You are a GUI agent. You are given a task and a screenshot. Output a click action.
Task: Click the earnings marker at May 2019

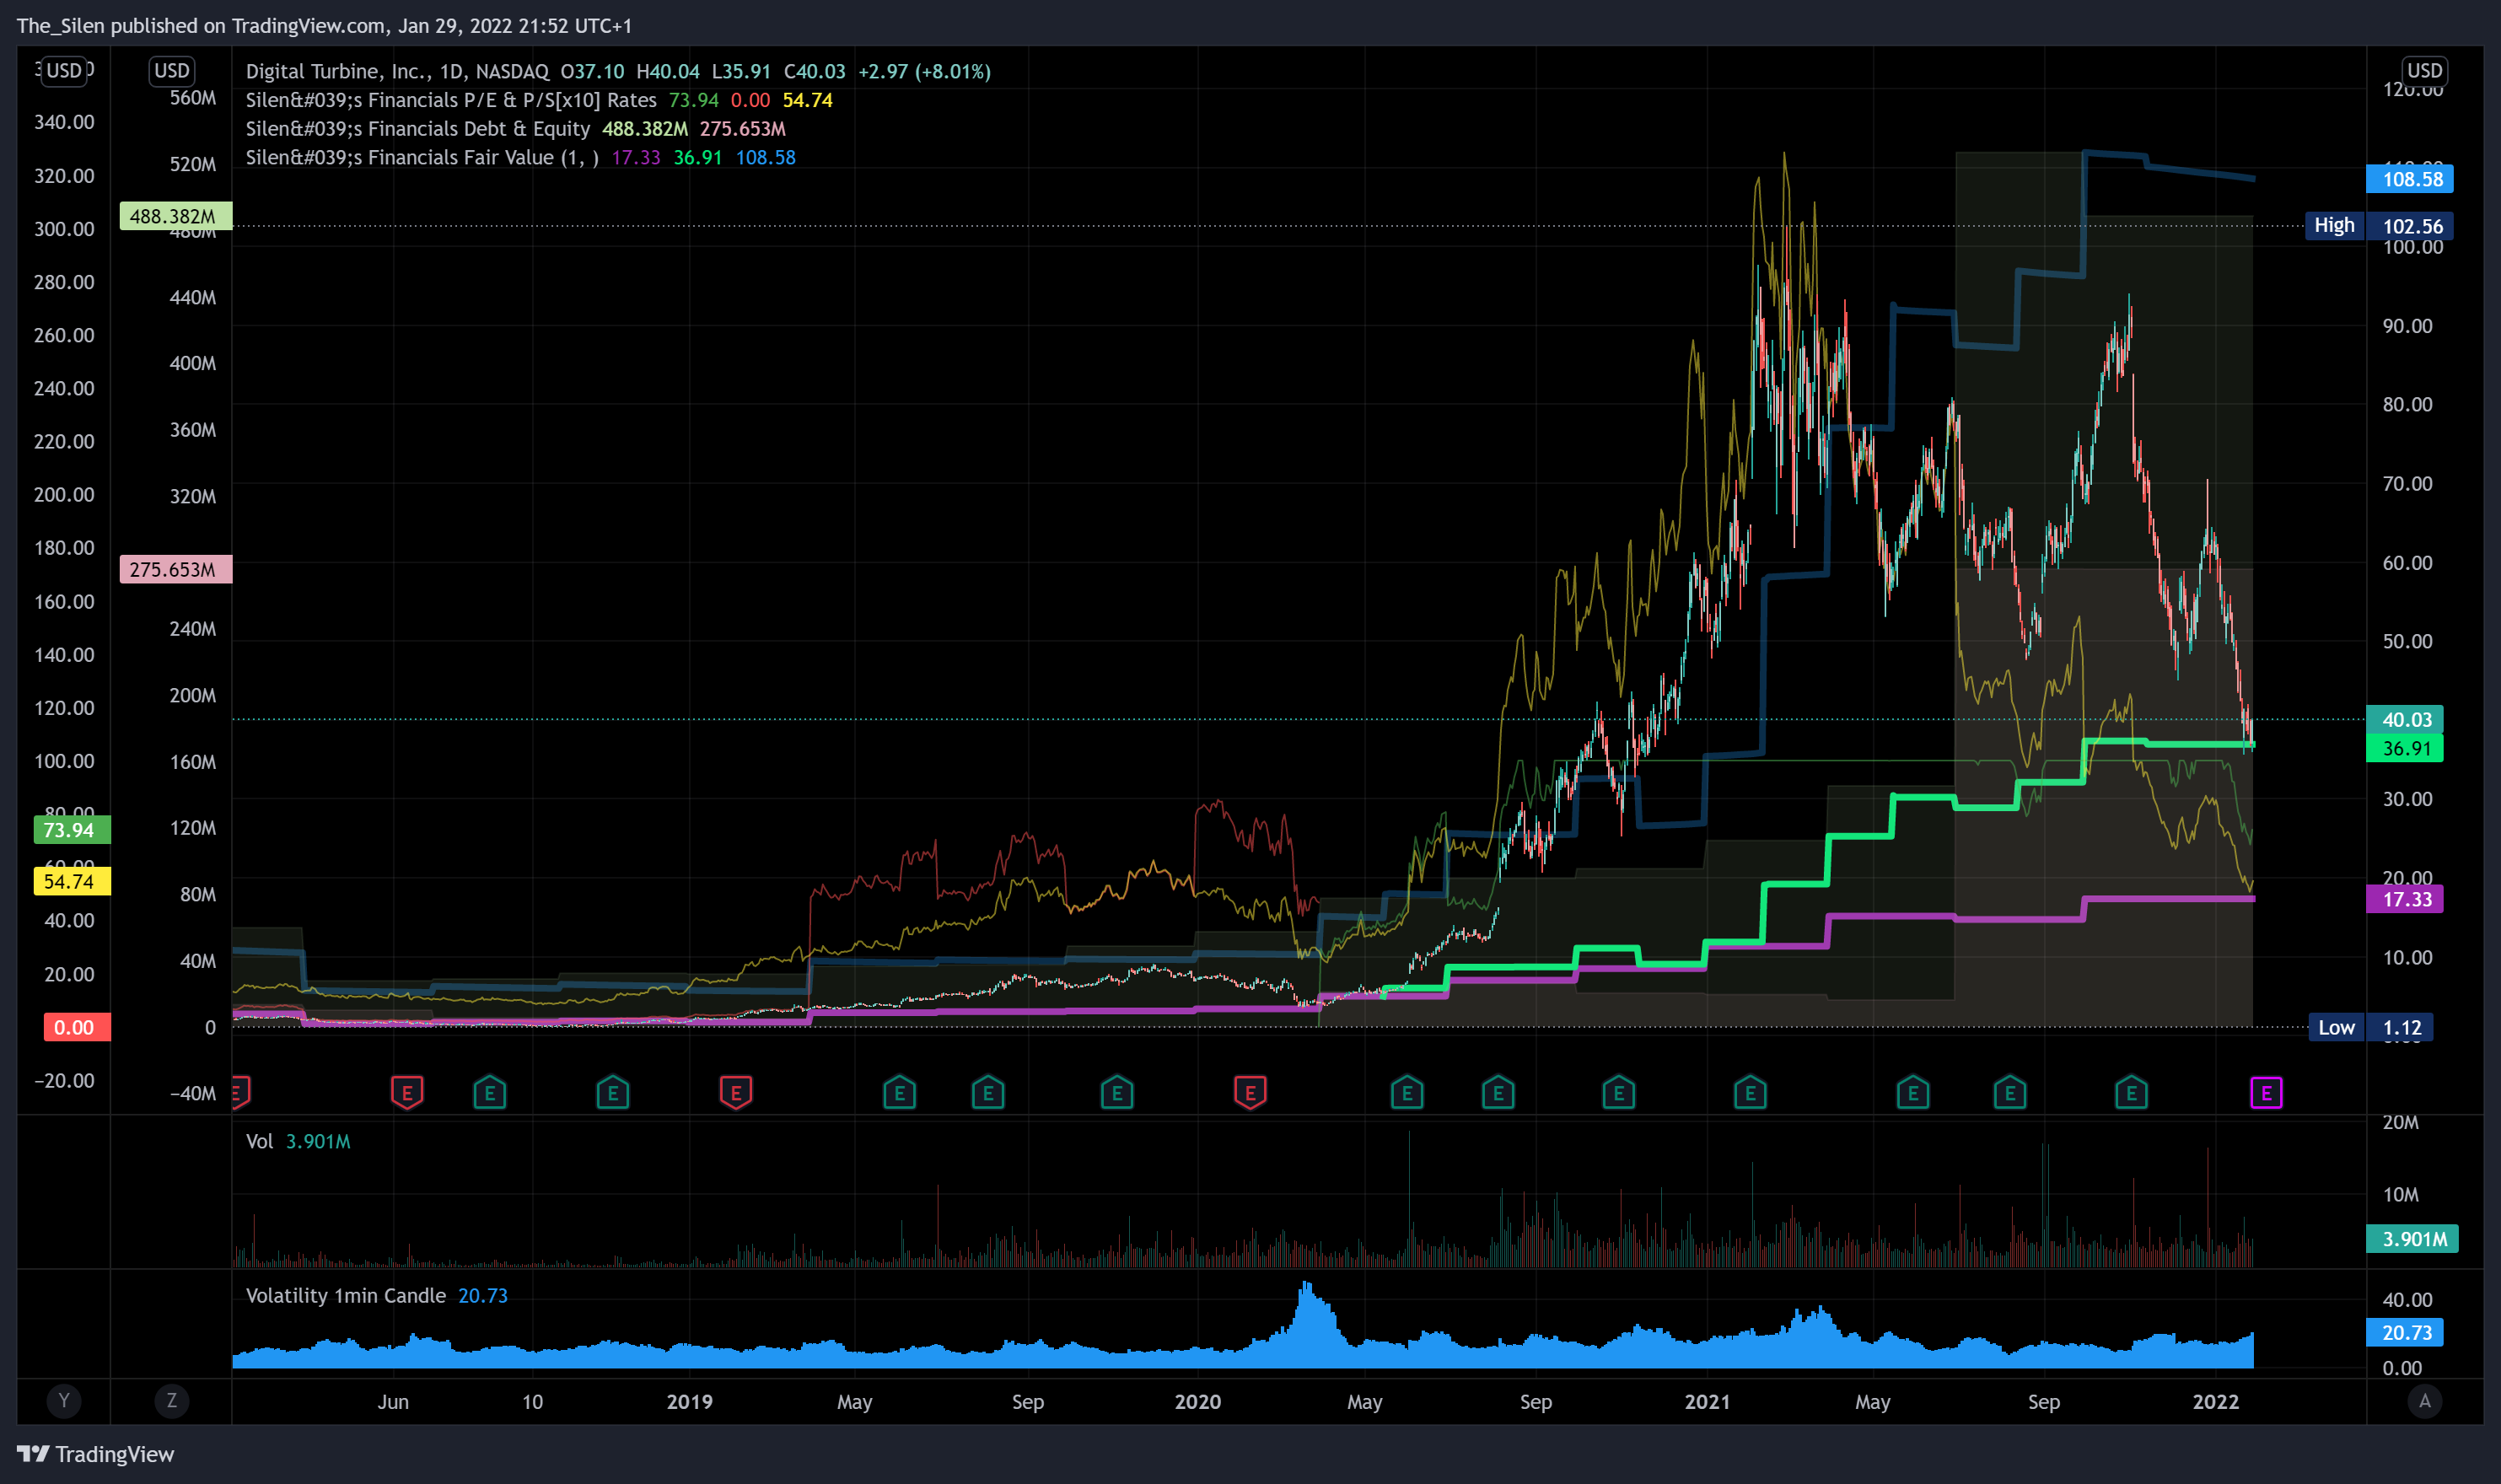pyautogui.click(x=900, y=1092)
